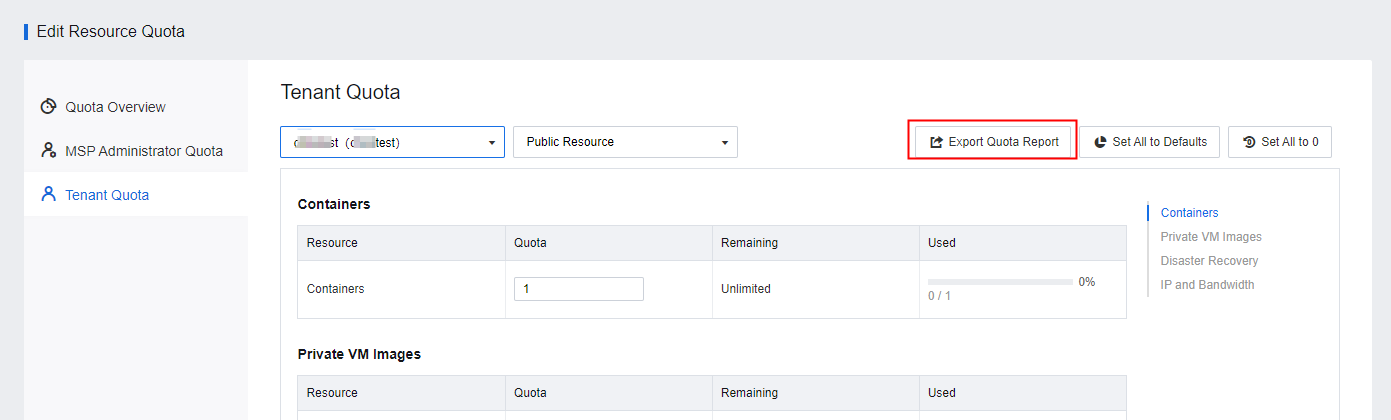The width and height of the screenshot is (1391, 420).
Task: Jump to Private VM Images anchor link
Action: coord(1211,237)
